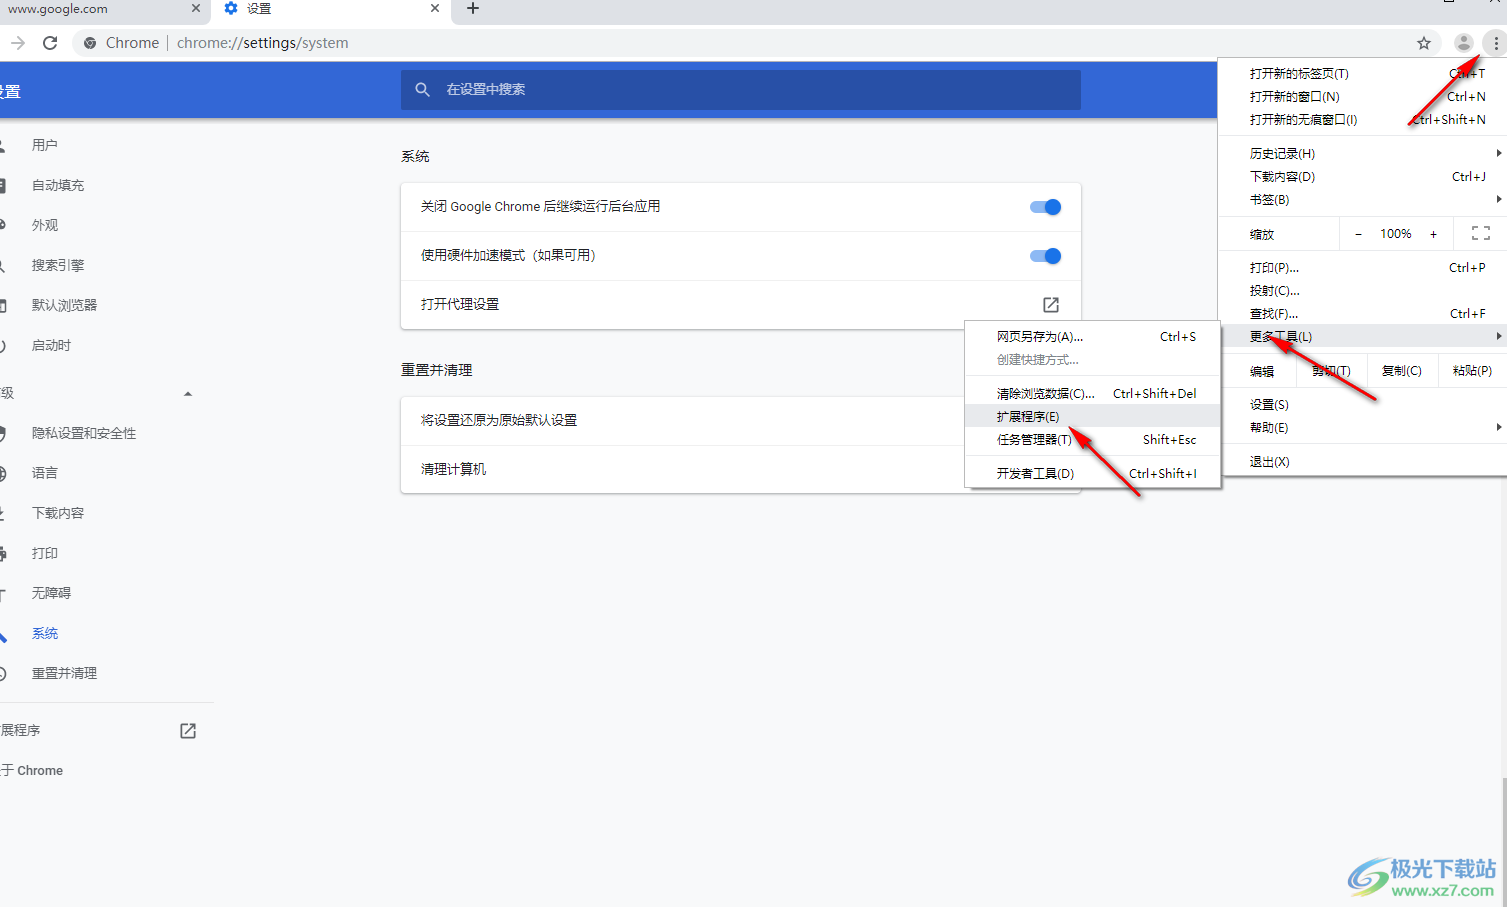Bookmark this page with the star icon

click(1424, 43)
